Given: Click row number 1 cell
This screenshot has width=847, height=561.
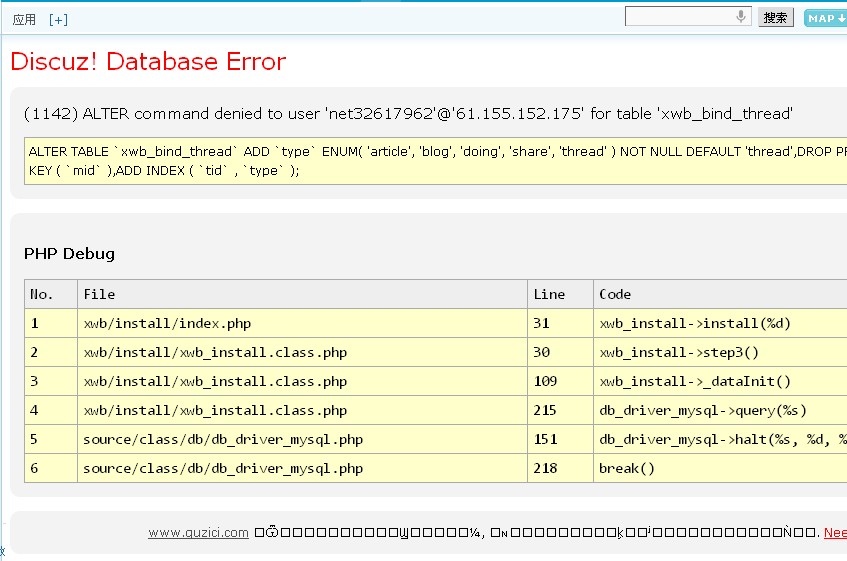Looking at the screenshot, I should click(51, 323).
